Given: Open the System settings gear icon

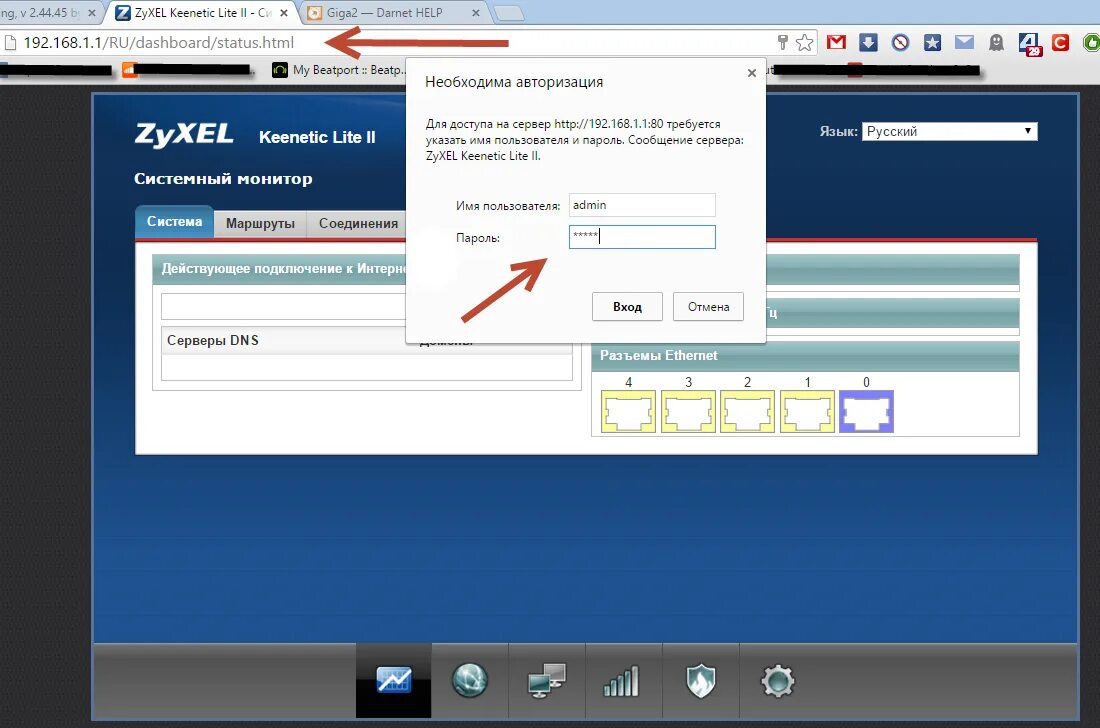Looking at the screenshot, I should [777, 681].
